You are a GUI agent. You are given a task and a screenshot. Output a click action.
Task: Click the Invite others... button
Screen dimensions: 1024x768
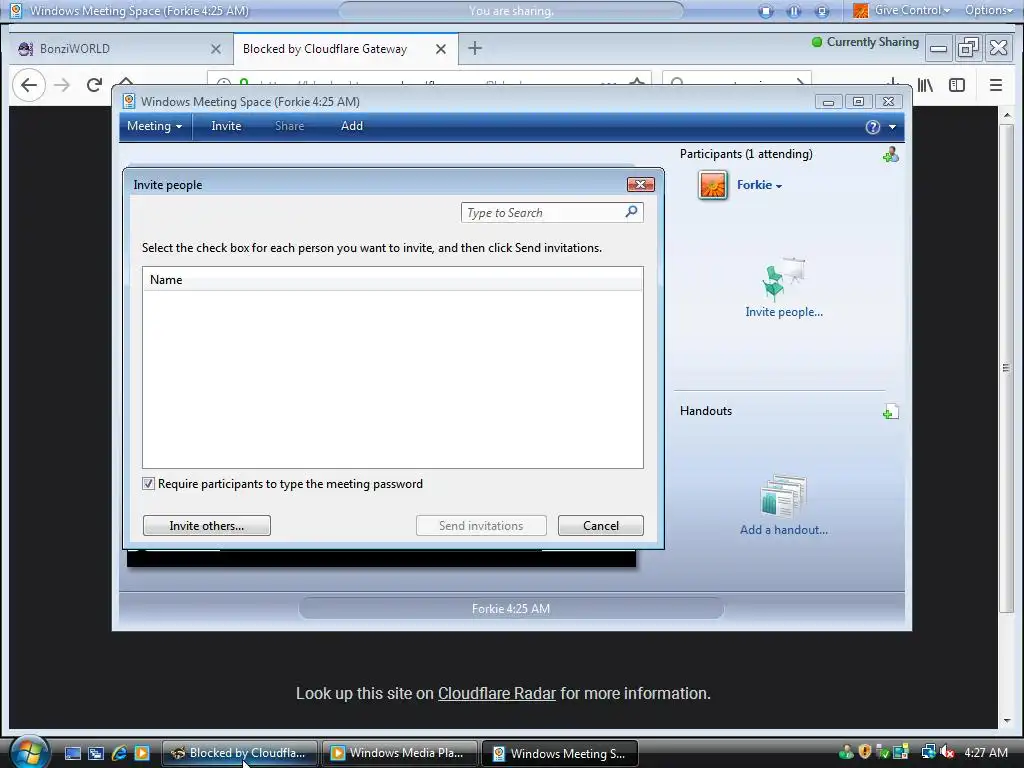tap(206, 526)
